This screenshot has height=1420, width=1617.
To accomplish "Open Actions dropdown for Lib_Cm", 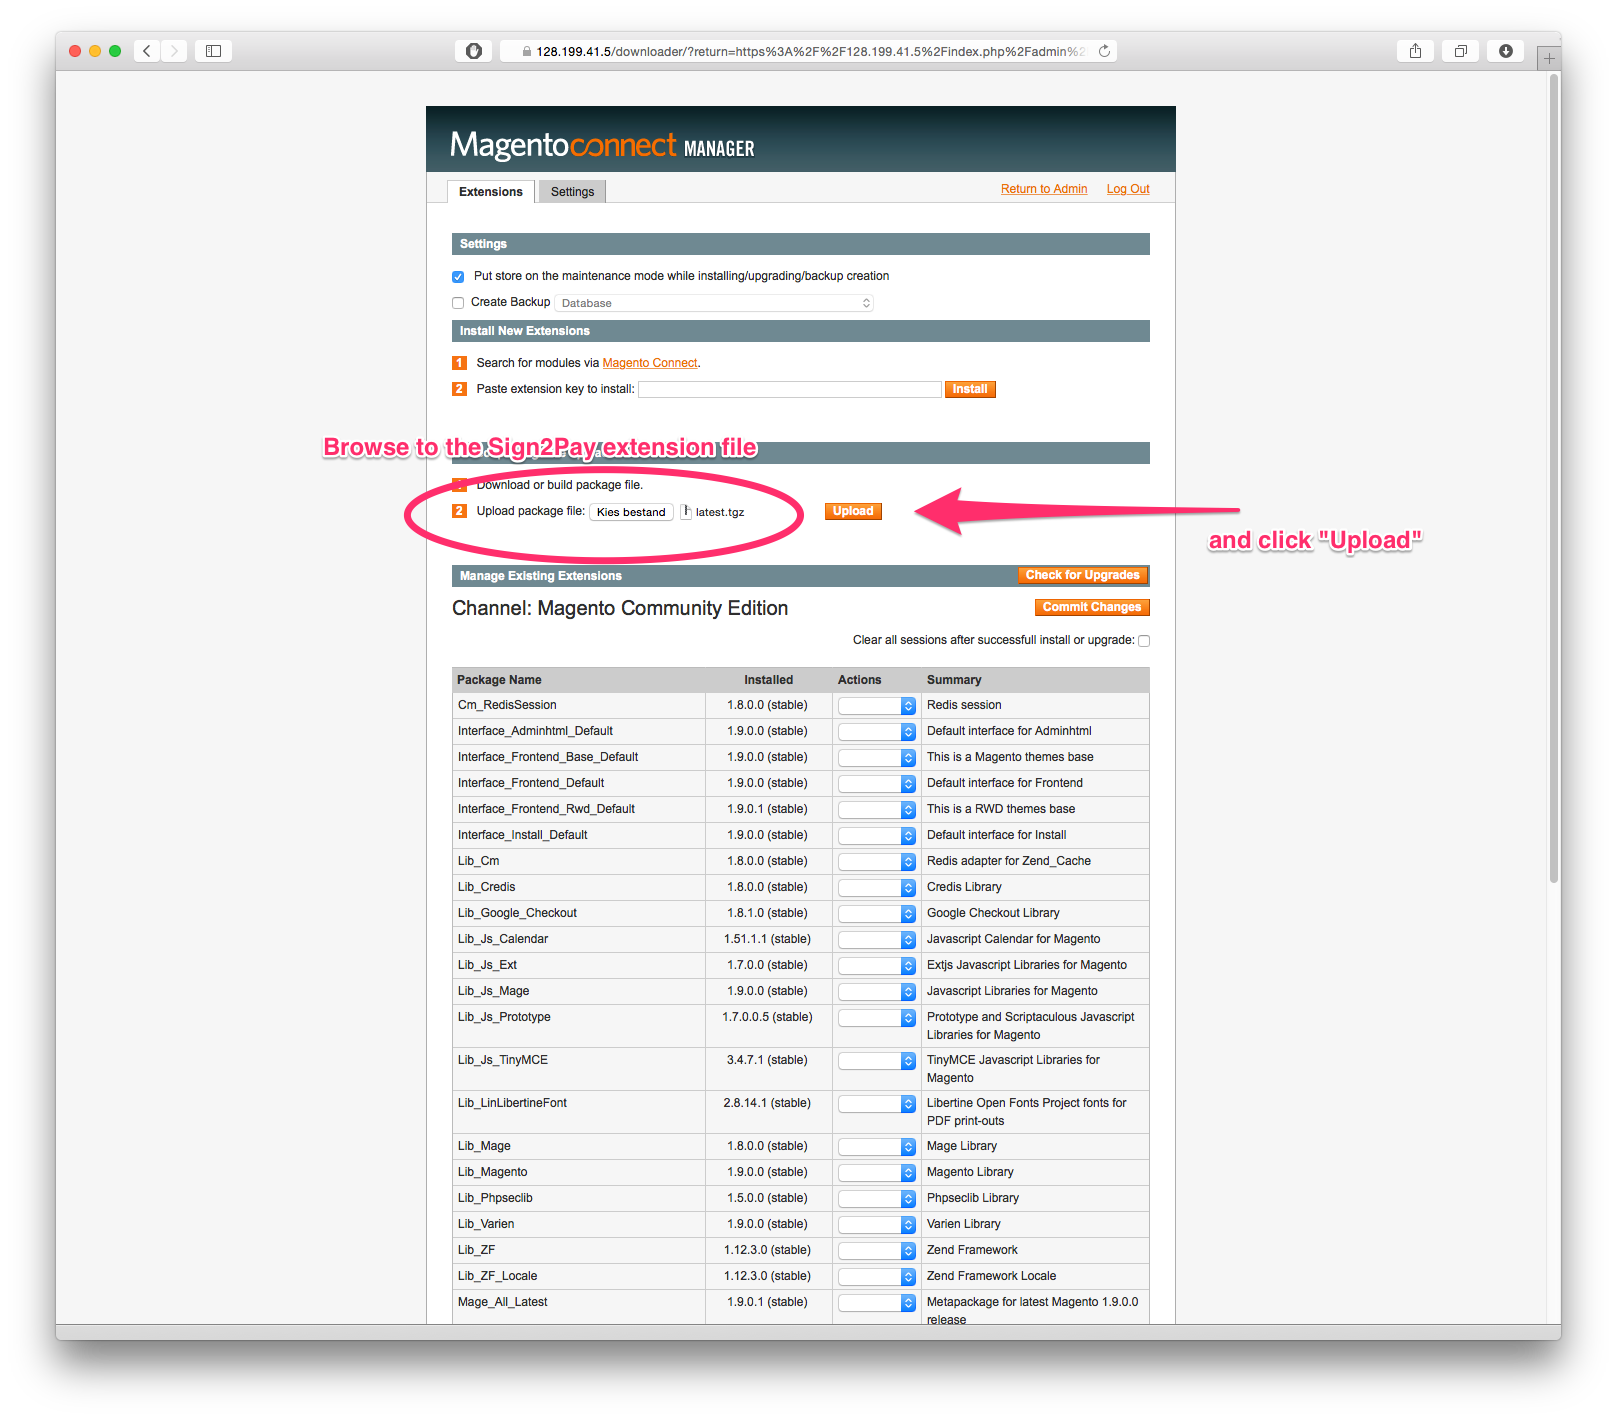I will click(877, 862).
